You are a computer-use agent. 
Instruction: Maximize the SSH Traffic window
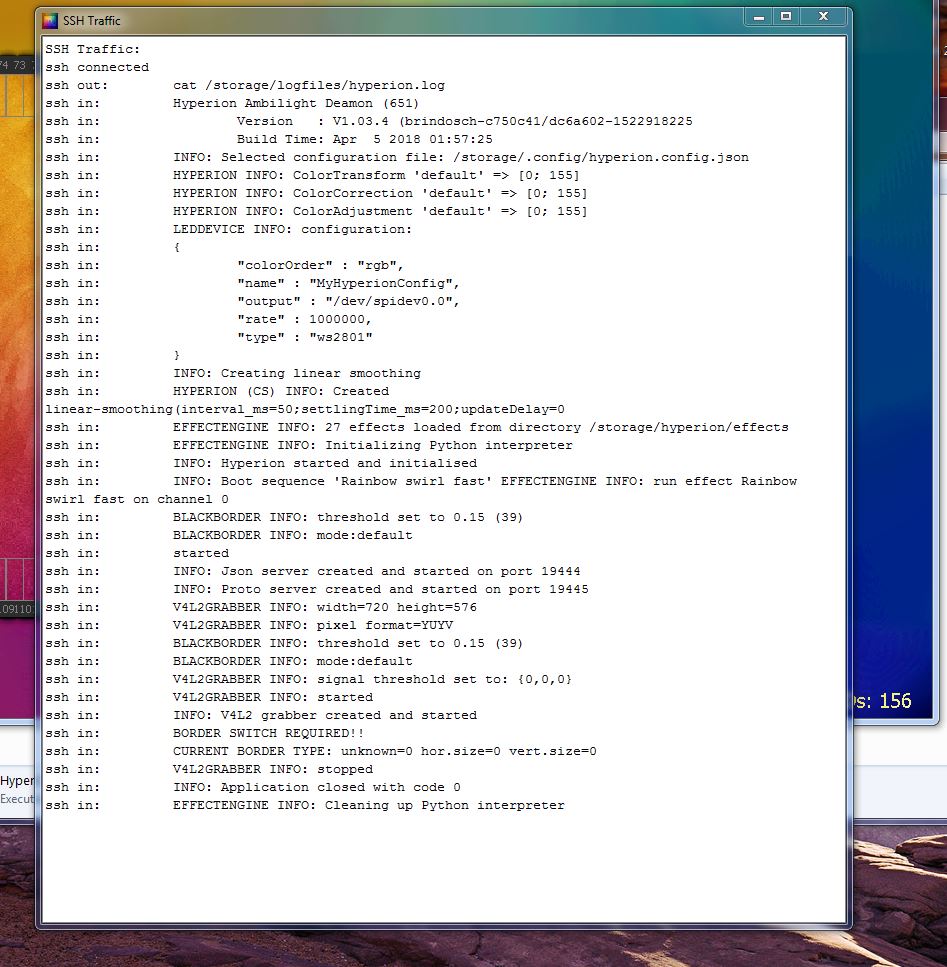click(786, 17)
